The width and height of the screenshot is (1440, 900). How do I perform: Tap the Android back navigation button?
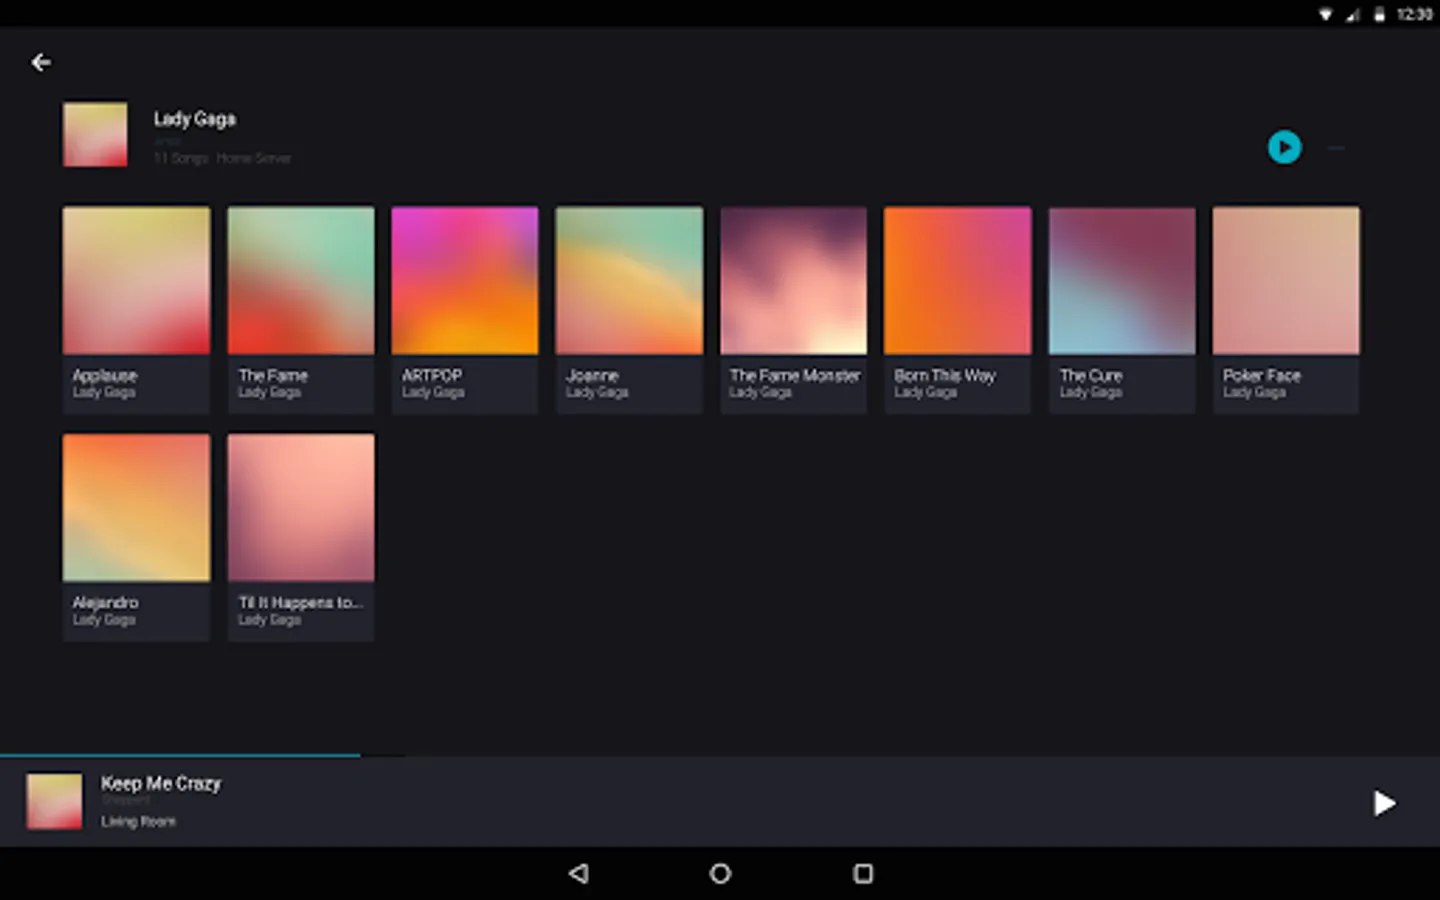coord(578,873)
